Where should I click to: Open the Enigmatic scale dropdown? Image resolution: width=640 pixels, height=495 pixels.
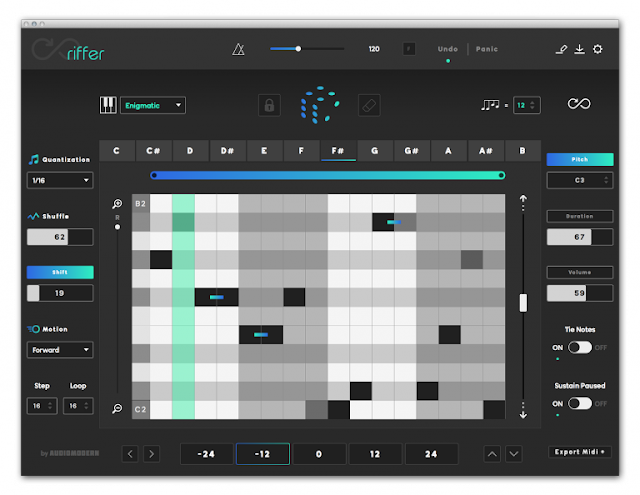pos(153,105)
